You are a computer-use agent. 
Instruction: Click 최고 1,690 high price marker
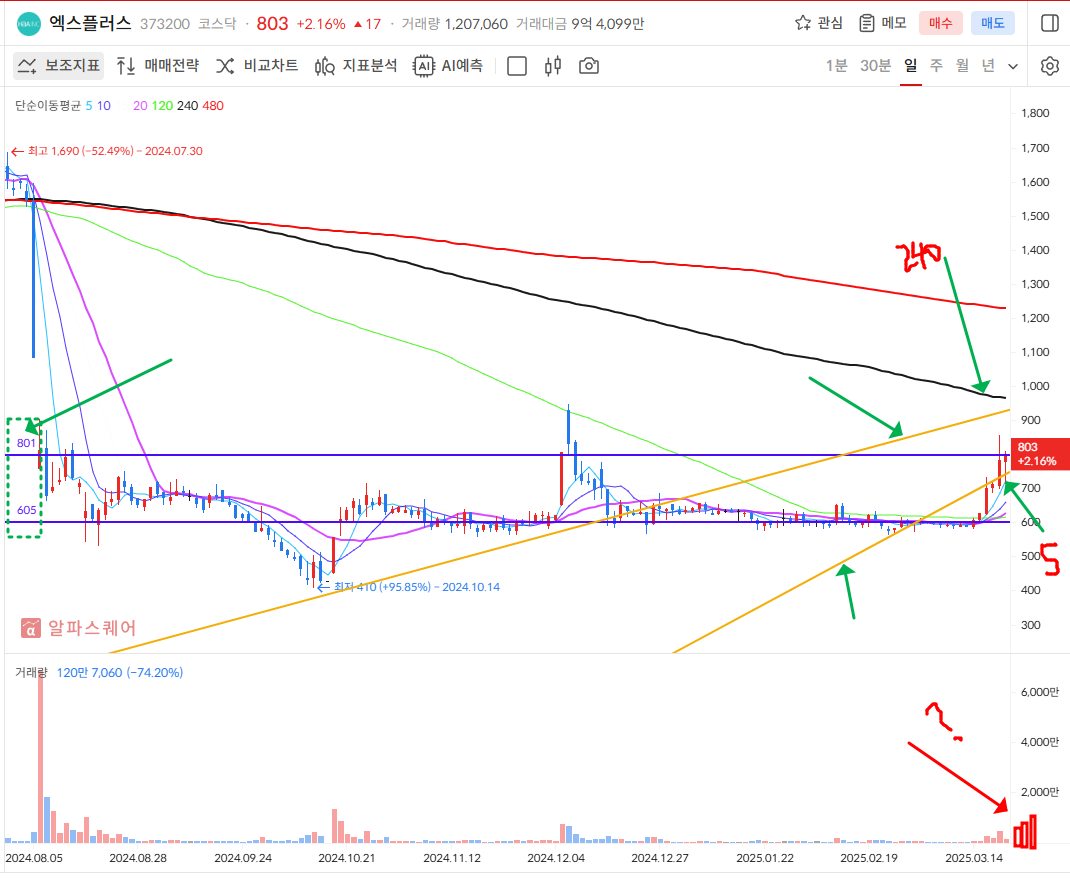pyautogui.click(x=107, y=151)
